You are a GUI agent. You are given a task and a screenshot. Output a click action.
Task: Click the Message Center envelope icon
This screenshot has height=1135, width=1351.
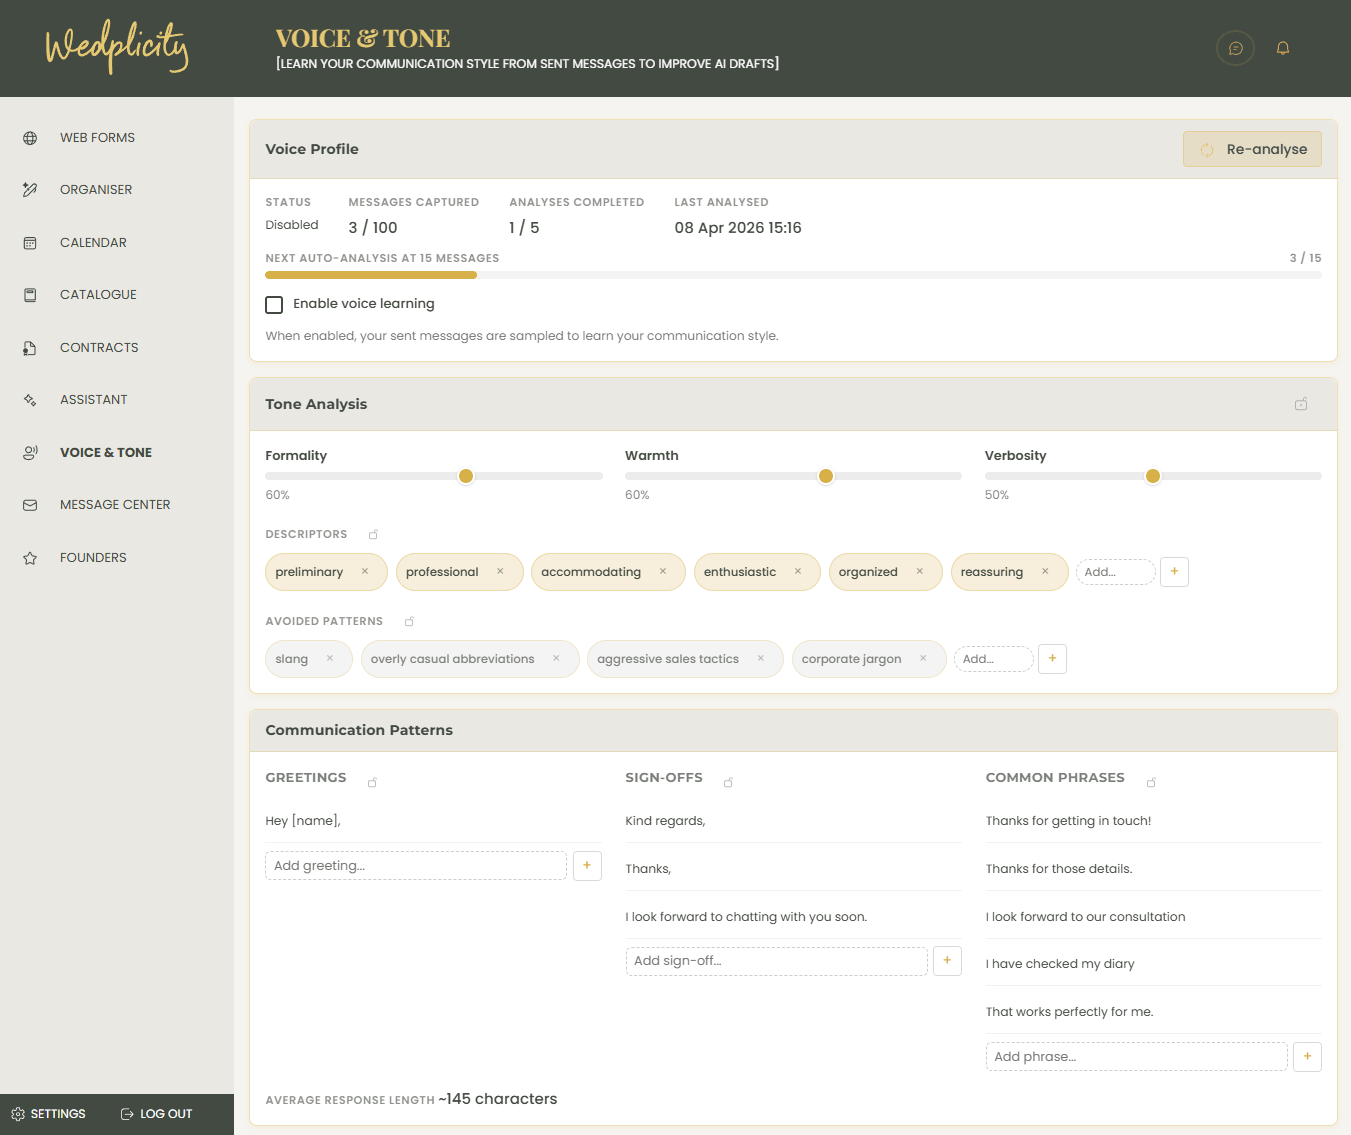(x=30, y=505)
